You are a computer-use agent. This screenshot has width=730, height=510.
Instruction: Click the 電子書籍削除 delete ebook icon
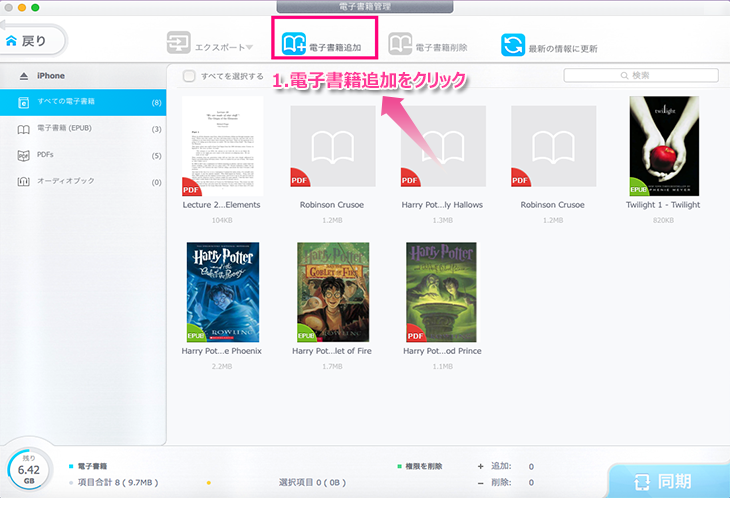click(x=400, y=44)
